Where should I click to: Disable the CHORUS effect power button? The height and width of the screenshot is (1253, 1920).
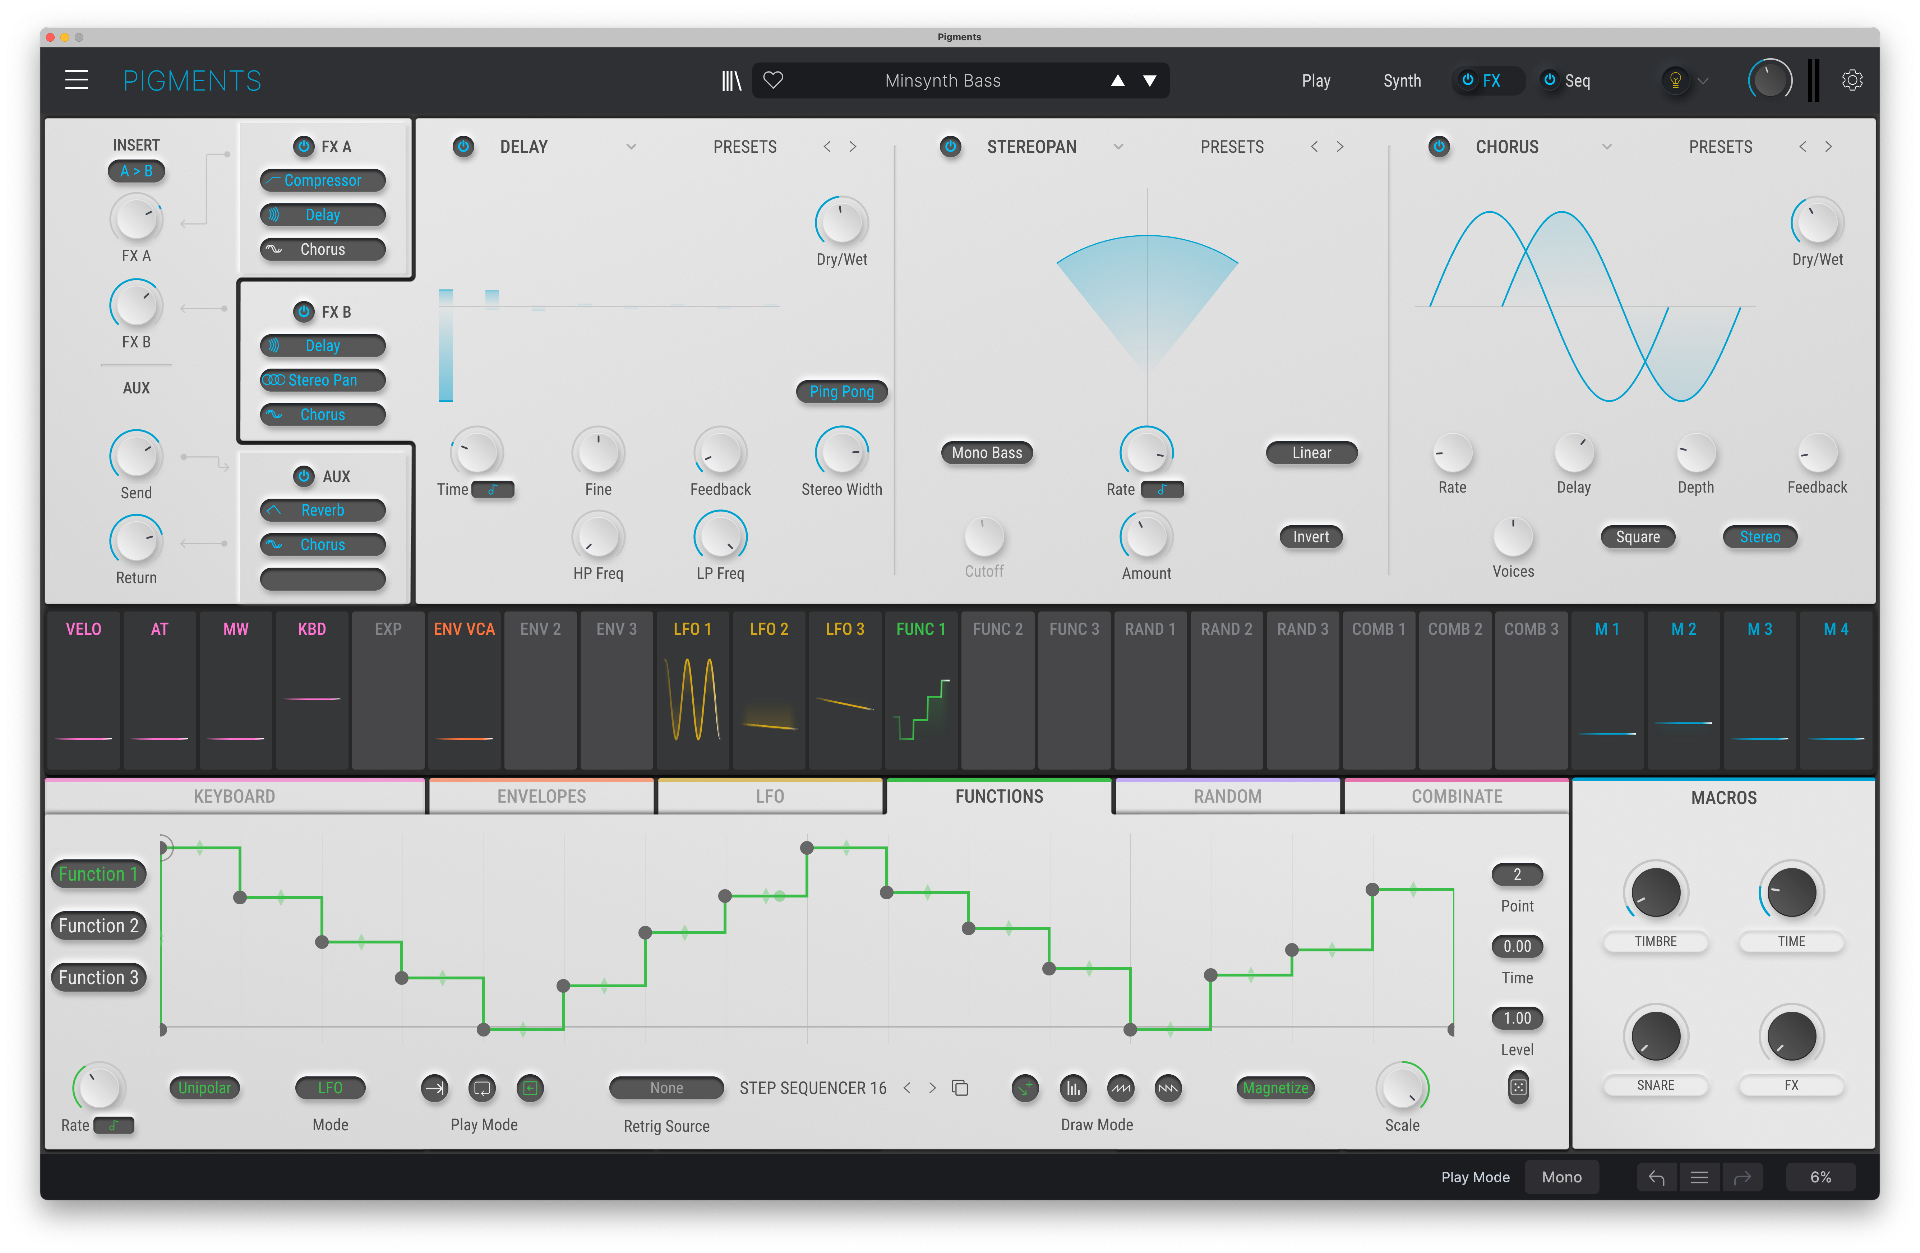1439,147
